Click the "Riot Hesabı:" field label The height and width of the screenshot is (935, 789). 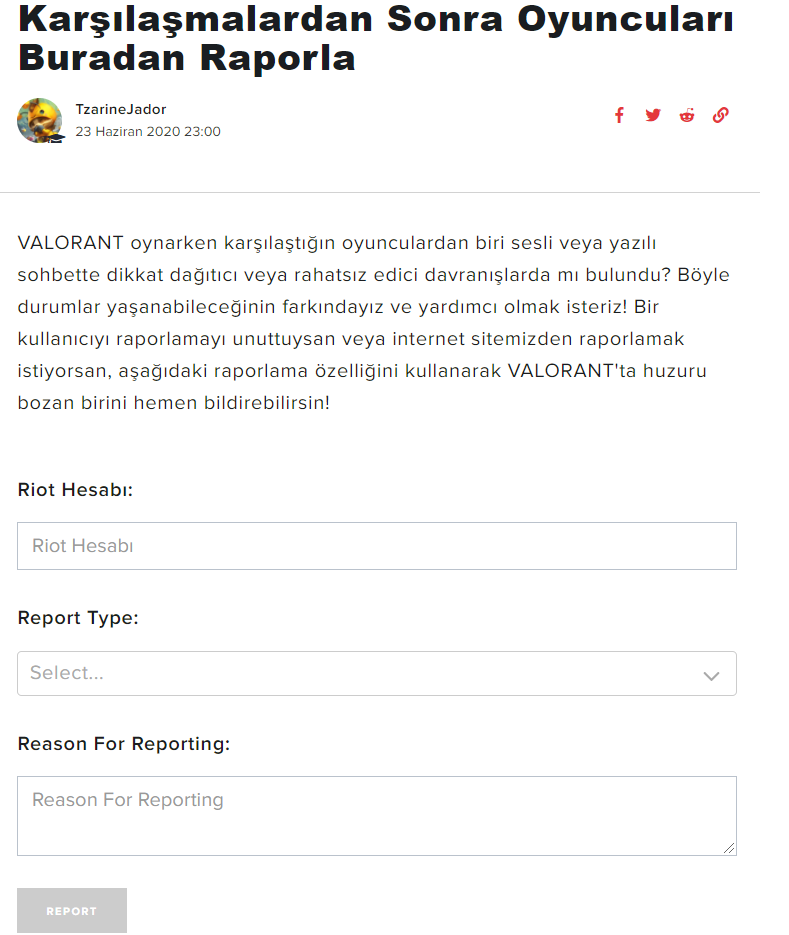(x=76, y=490)
